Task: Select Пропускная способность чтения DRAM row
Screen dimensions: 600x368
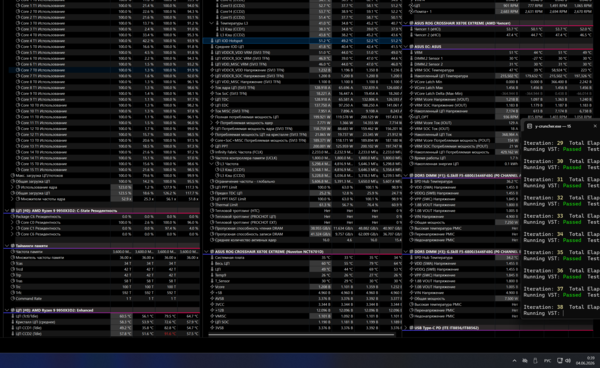Action: (303, 228)
